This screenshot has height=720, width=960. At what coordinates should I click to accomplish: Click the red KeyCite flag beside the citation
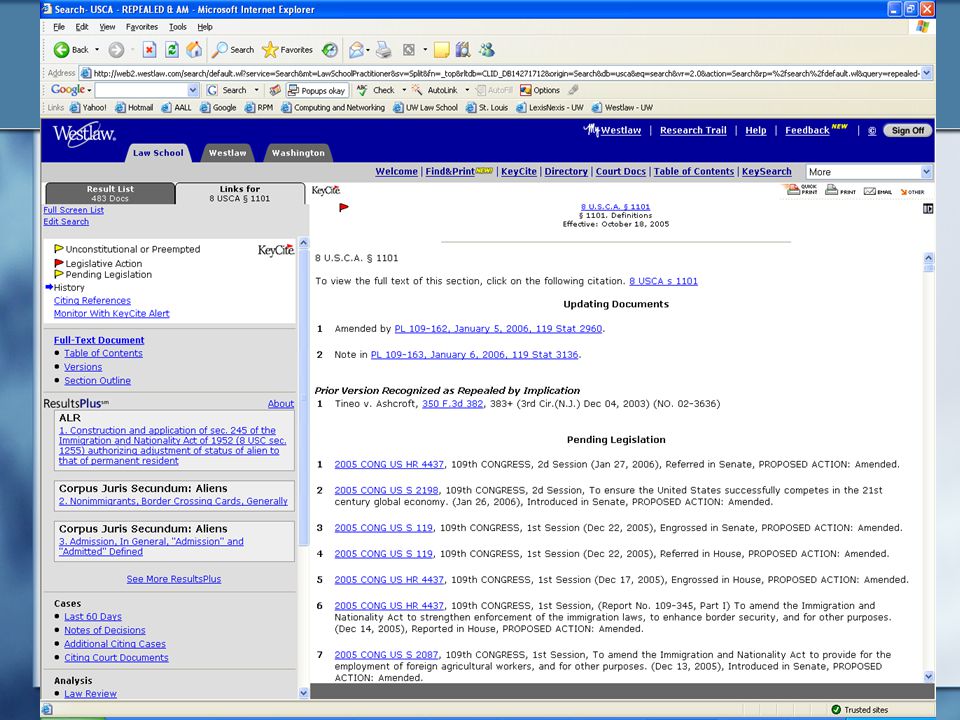point(343,208)
